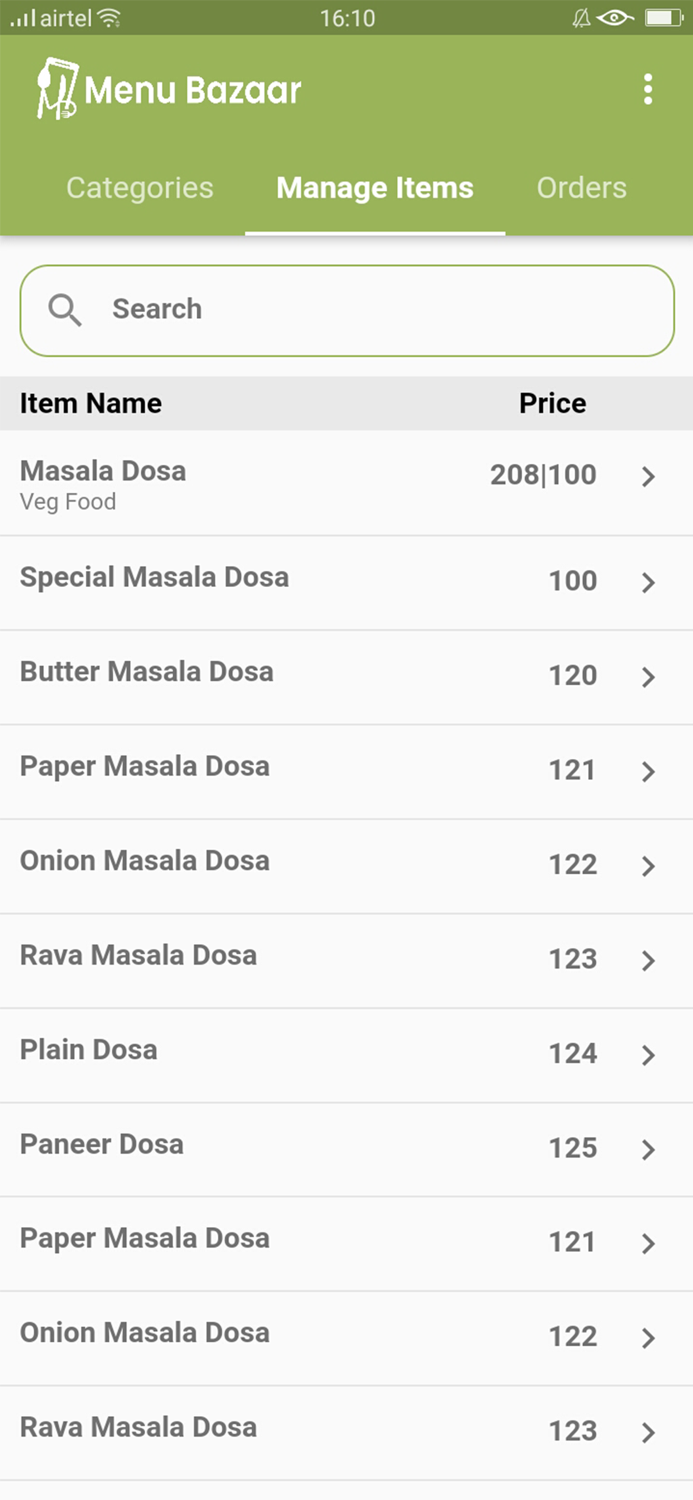Screen dimensions: 693x1500
Task: Expand the Butter Masala Dosa chevron
Action: point(648,678)
